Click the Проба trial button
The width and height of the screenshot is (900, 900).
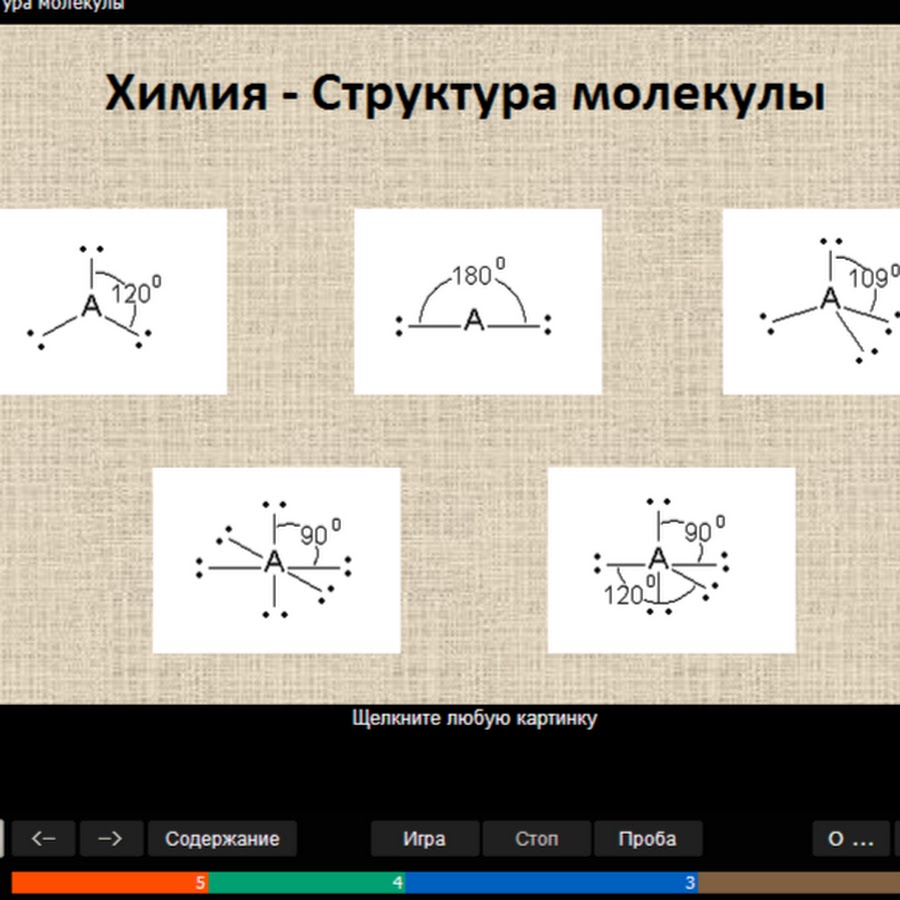pos(647,839)
